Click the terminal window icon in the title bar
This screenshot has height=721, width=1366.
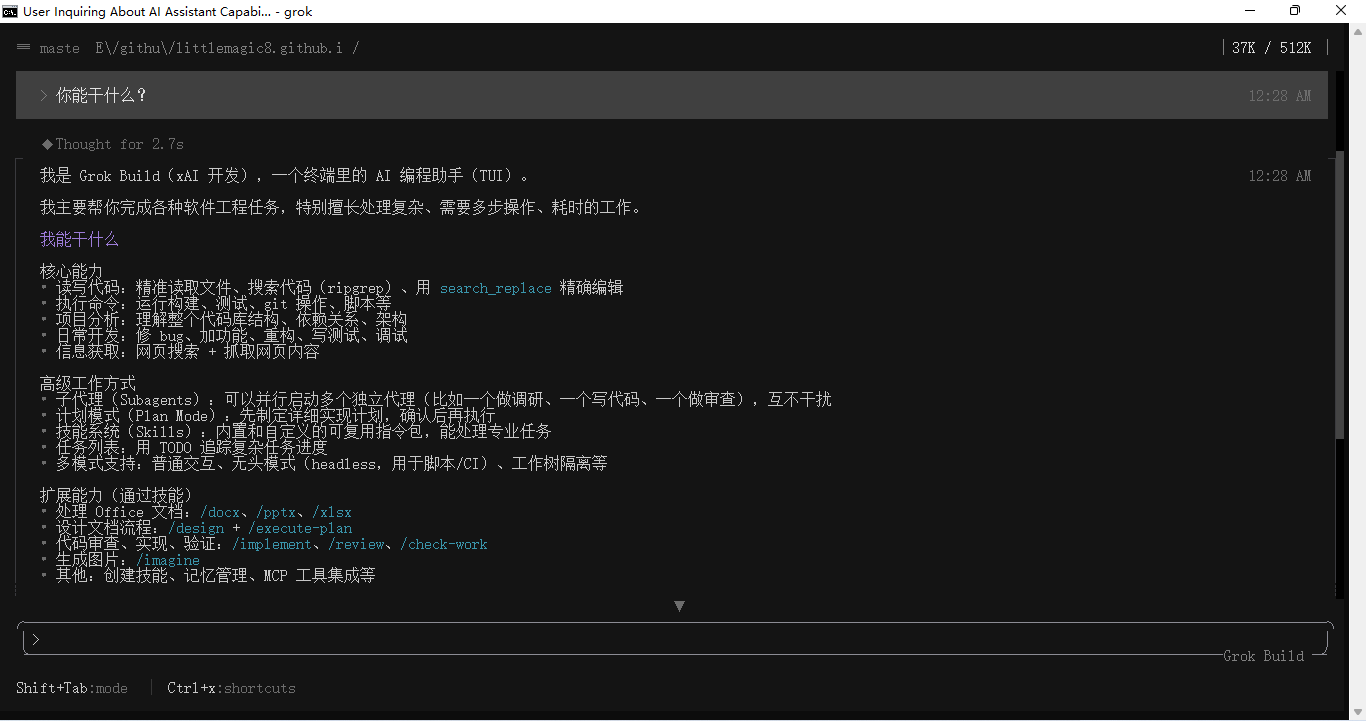10,11
